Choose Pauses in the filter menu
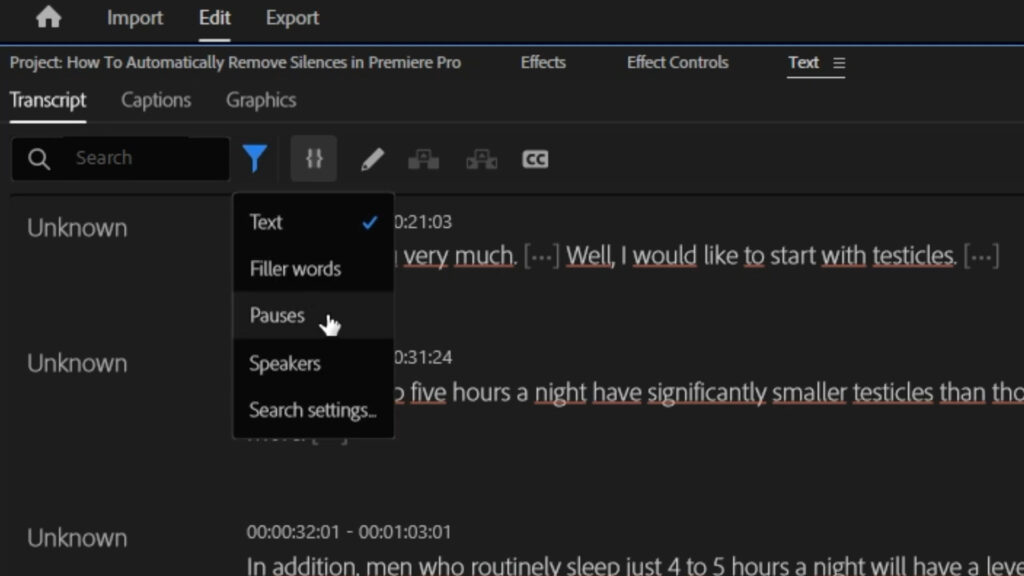Screen dimensions: 1024x576 pyautogui.click(x=313, y=315)
